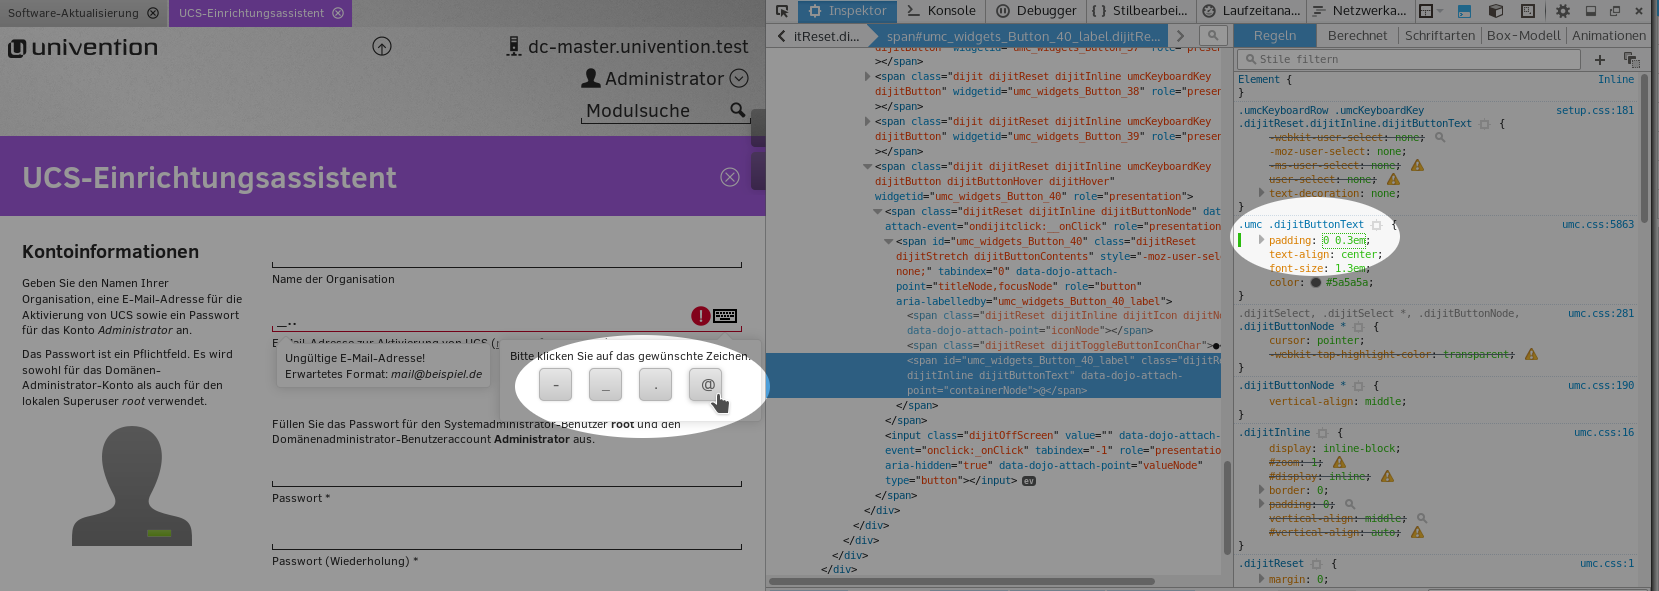The height and width of the screenshot is (591, 1659).
Task: Close the UCS-Einrichtungsassistent purple header
Action: [730, 177]
